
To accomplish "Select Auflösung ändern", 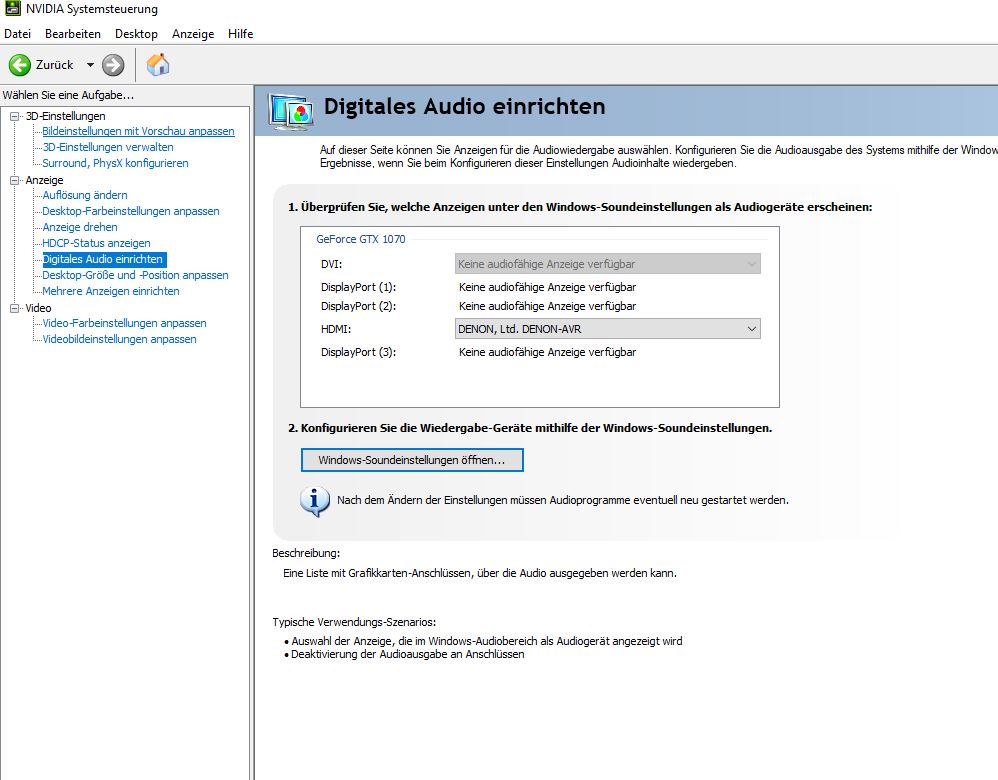I will click(x=85, y=195).
